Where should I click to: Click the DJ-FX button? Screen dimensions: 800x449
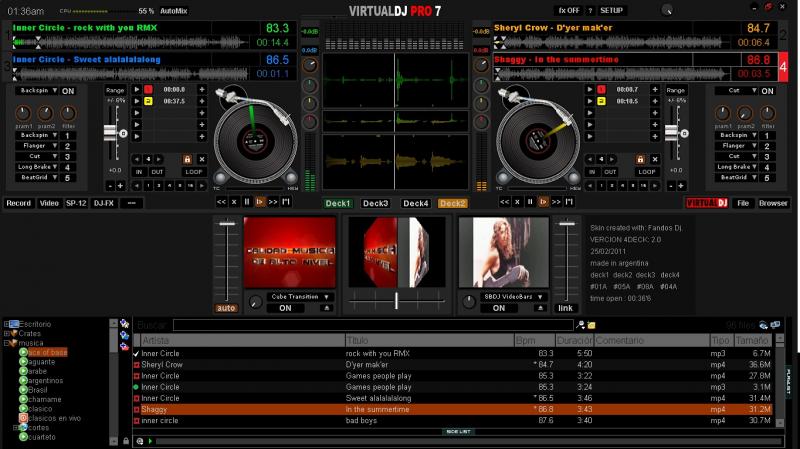[104, 203]
